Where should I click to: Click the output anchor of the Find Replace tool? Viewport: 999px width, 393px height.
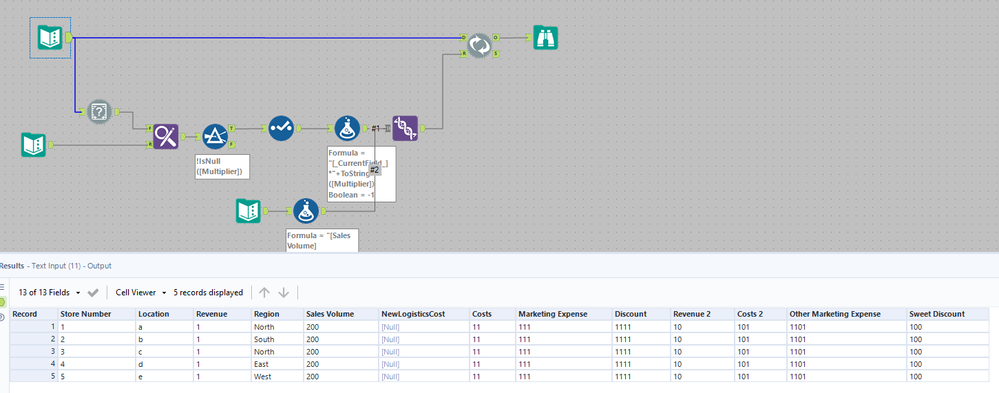[x=182, y=136]
